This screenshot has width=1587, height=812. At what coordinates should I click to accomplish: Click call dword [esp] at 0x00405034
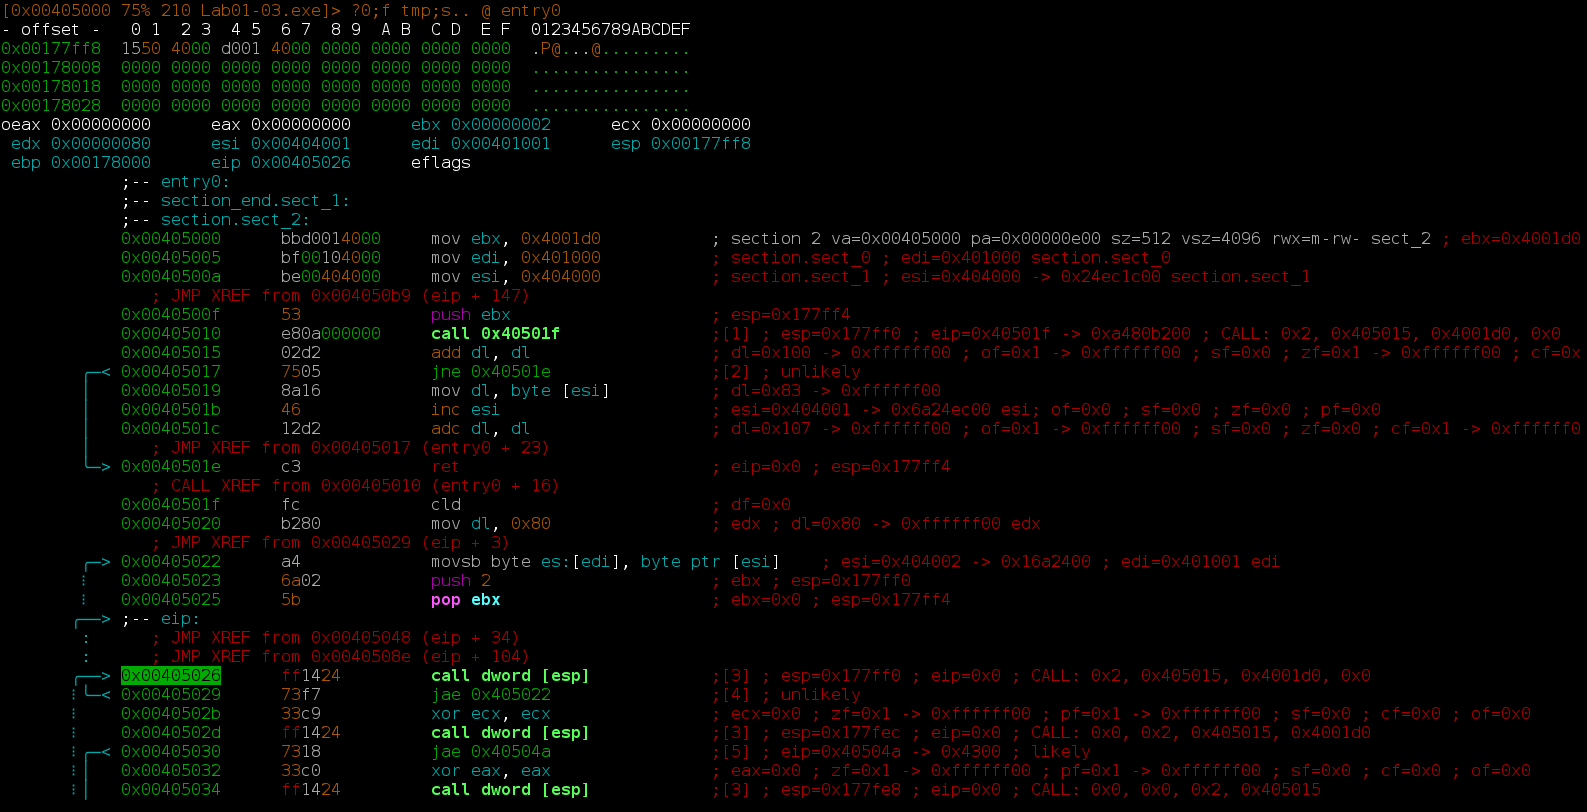[511, 789]
